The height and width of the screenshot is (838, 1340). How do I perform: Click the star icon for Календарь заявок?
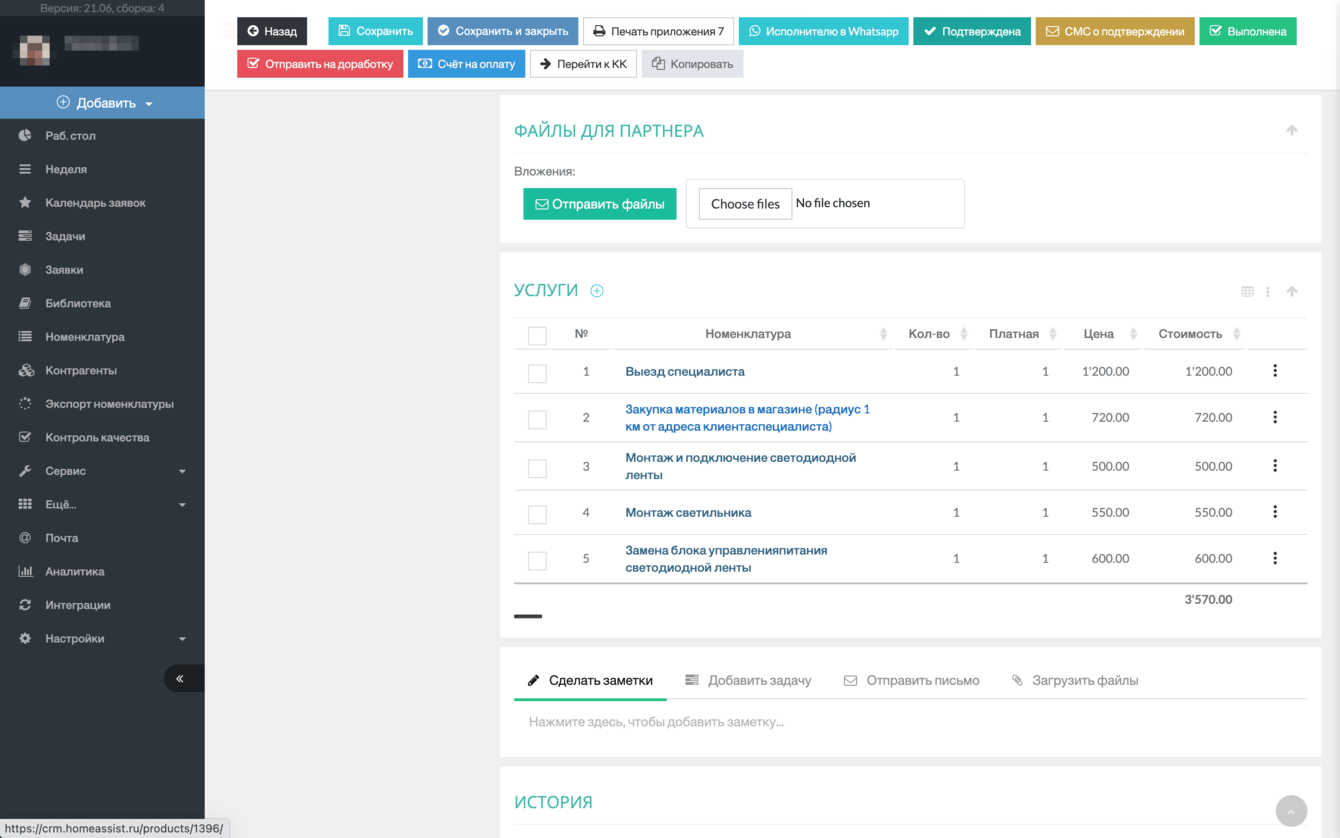click(x=25, y=203)
